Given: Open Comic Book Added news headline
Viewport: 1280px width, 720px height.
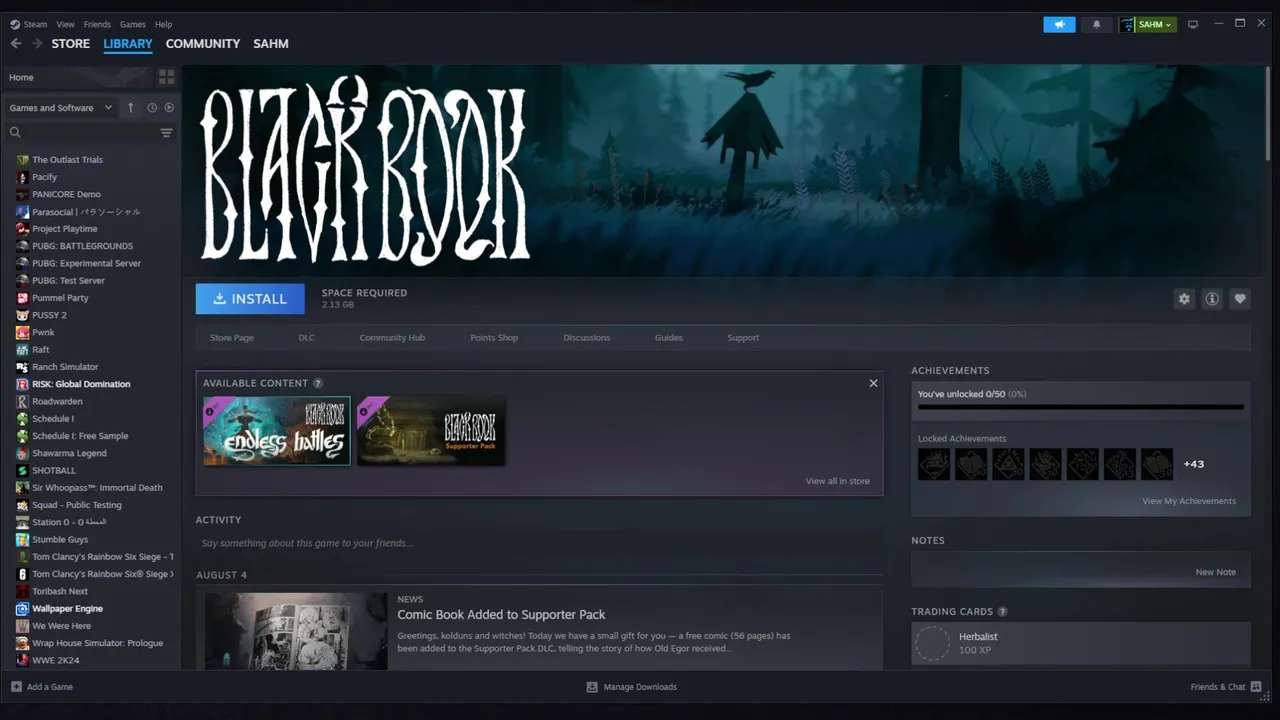Looking at the screenshot, I should coord(501,615).
